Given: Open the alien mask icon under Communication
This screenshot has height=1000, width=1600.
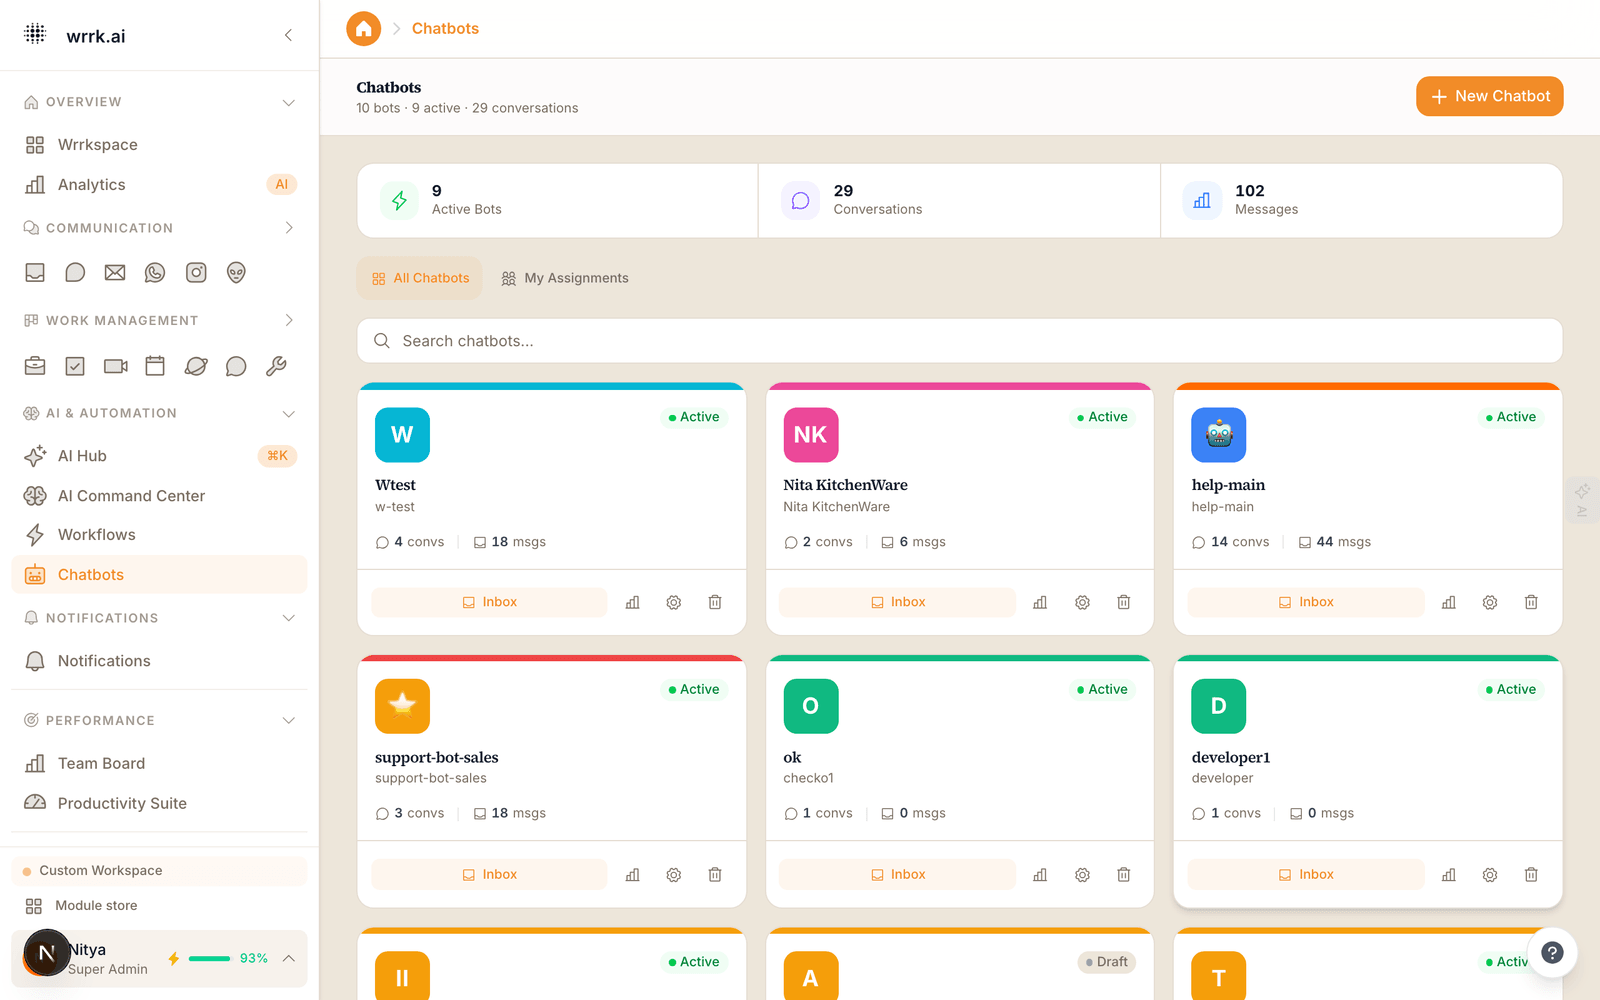Looking at the screenshot, I should (236, 272).
